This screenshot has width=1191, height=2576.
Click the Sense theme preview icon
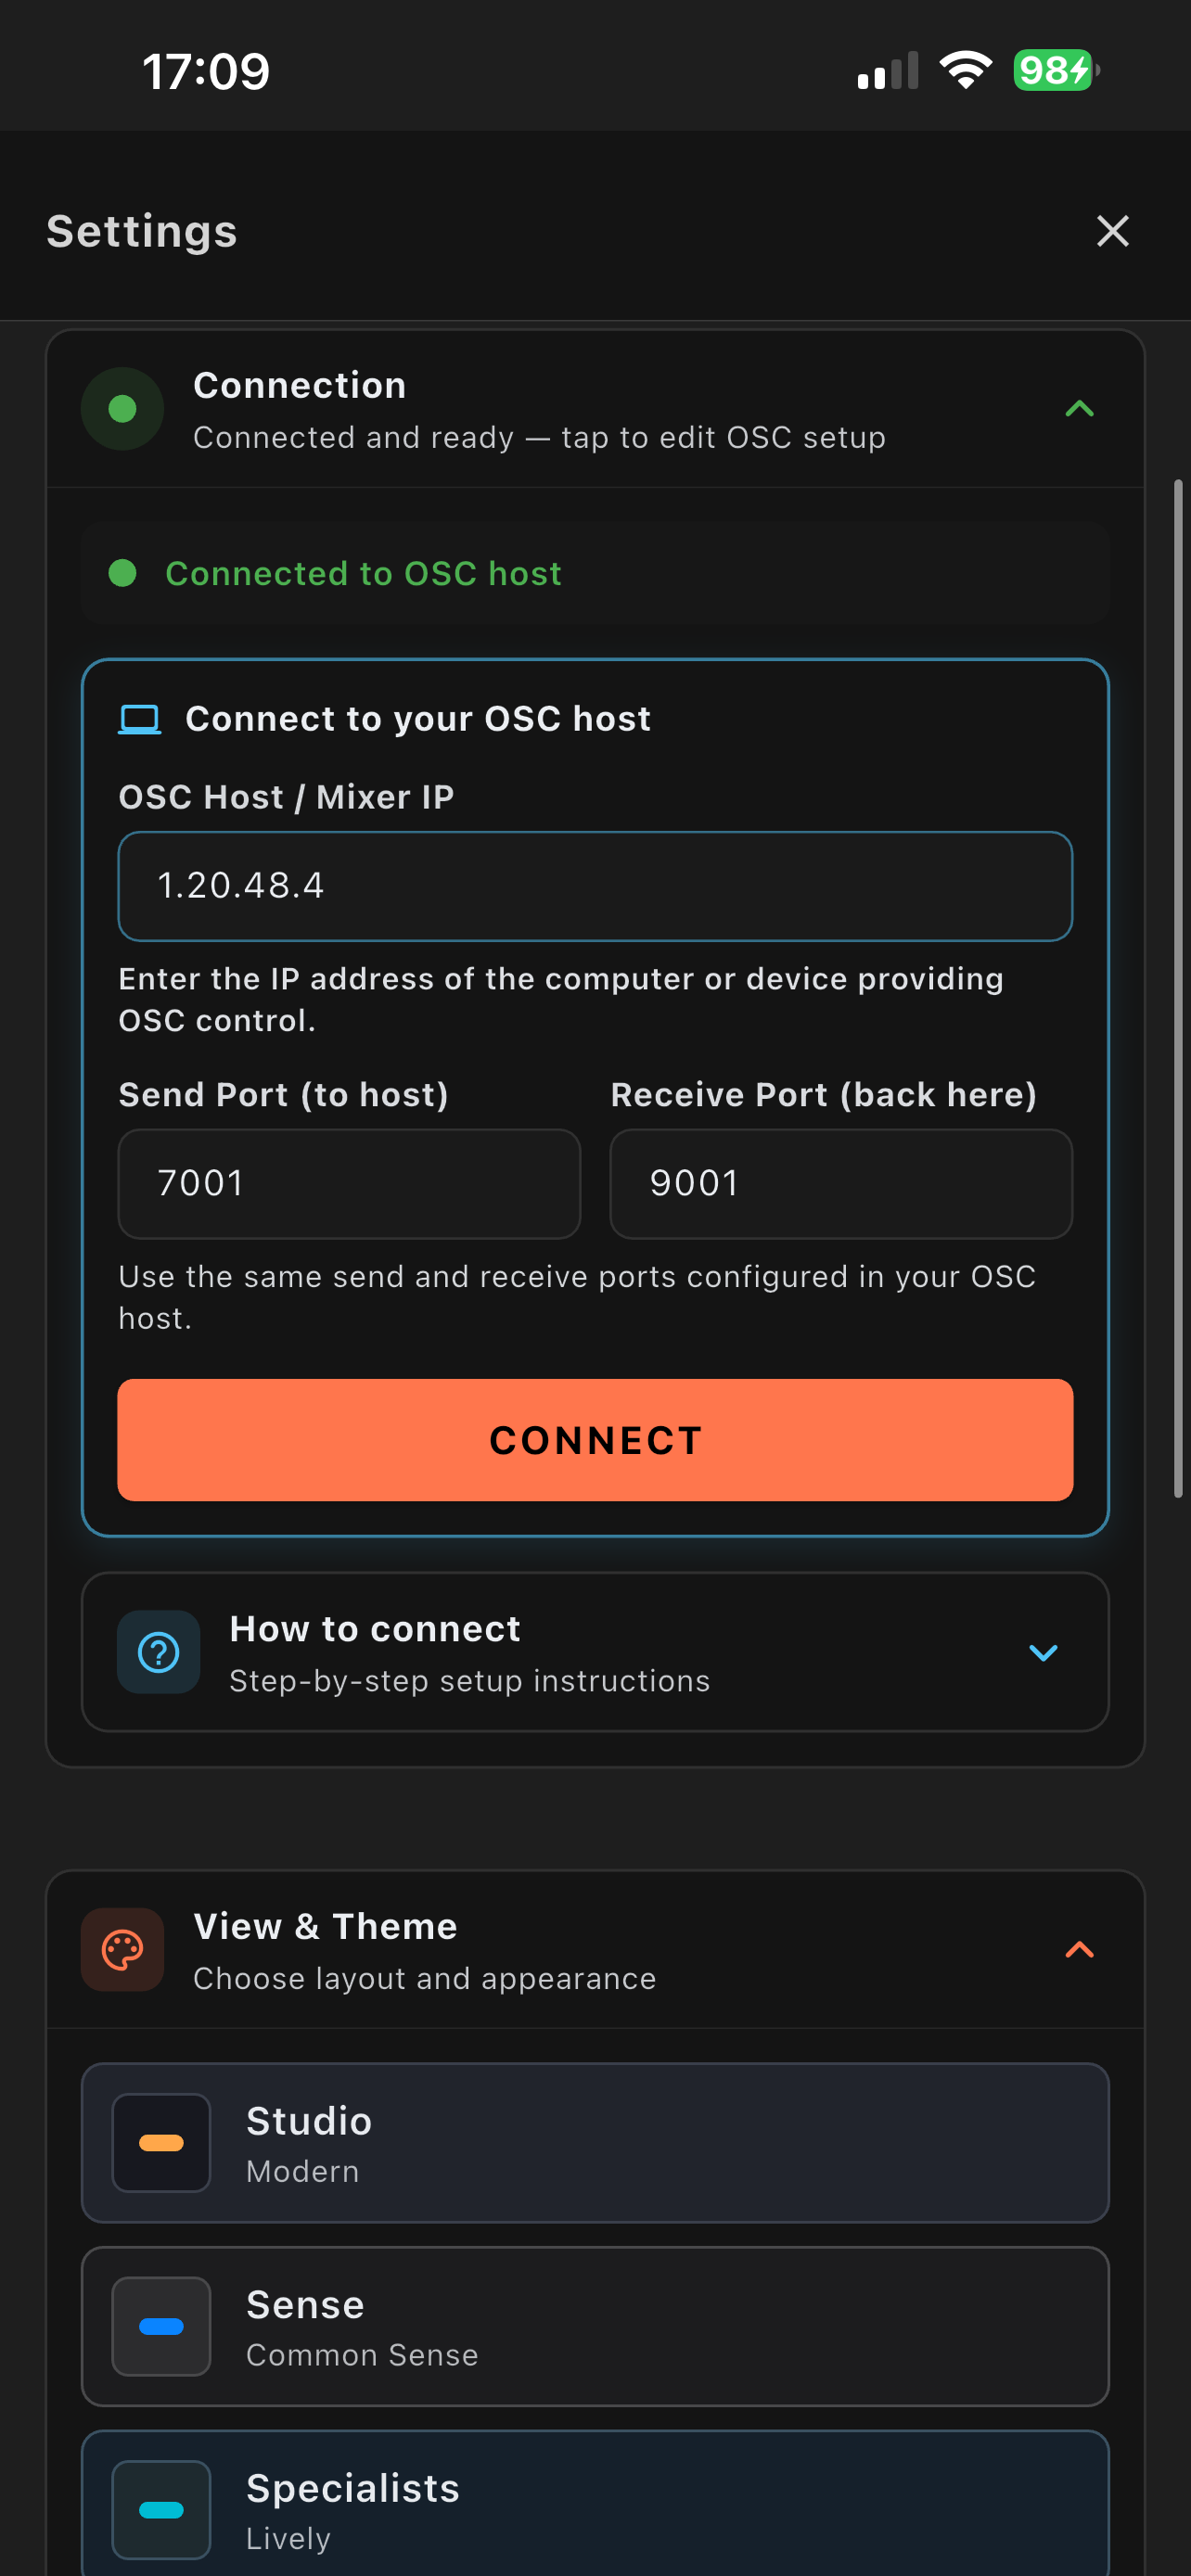[162, 2328]
